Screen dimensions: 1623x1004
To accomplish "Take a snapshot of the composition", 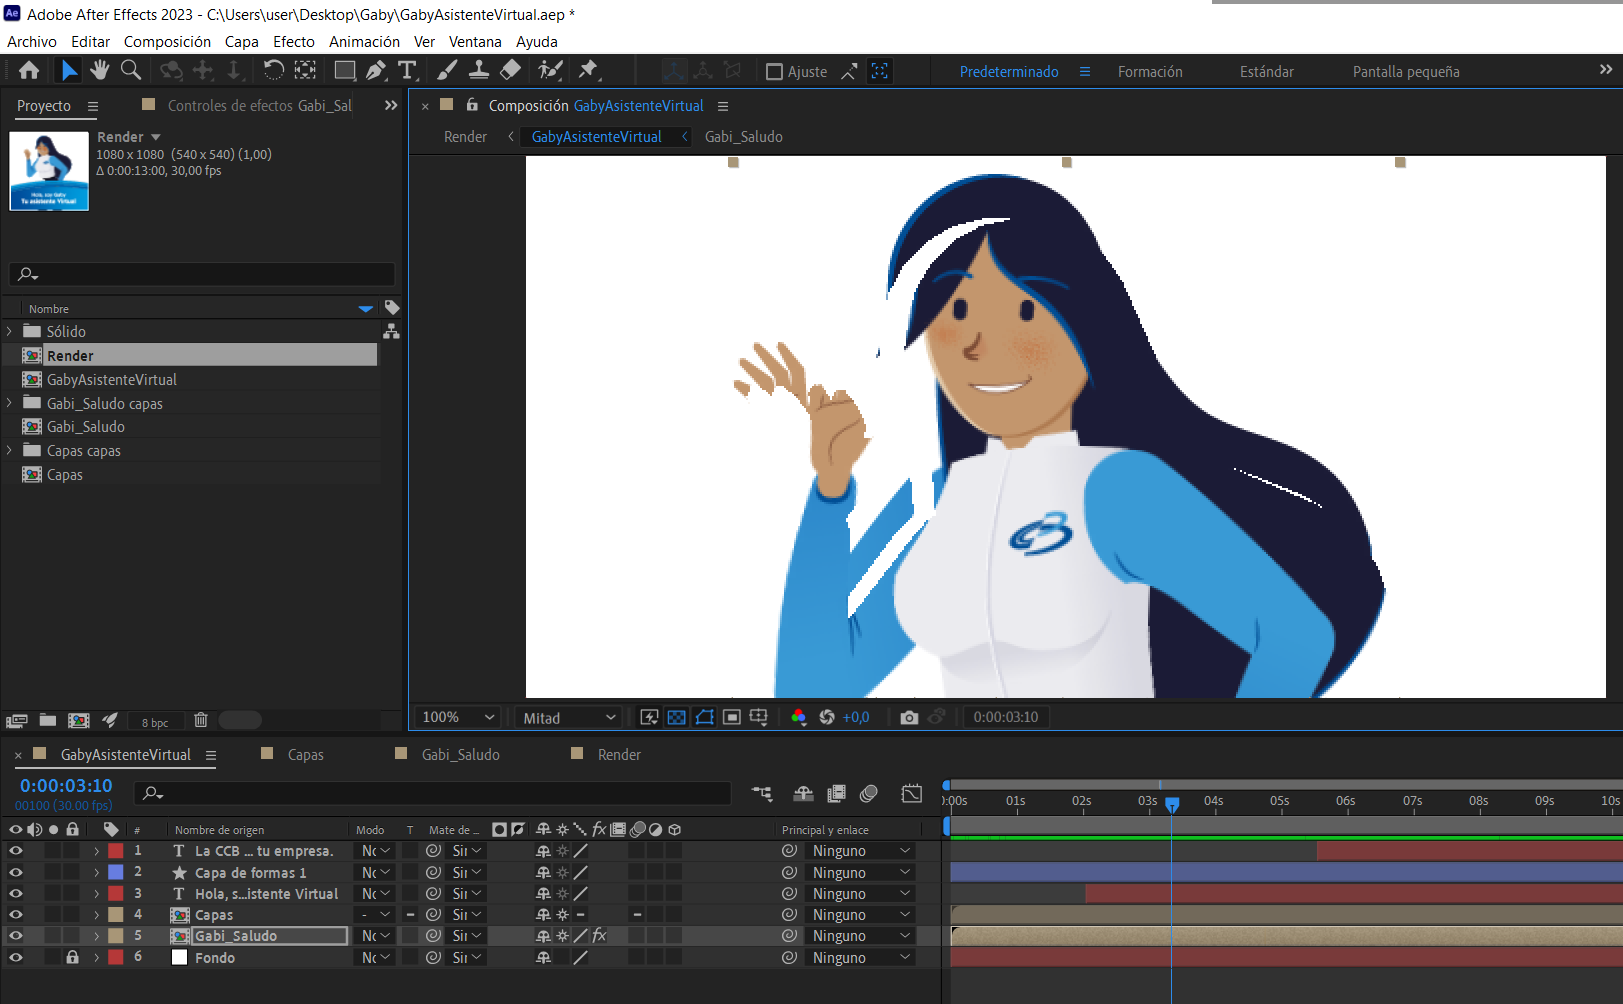I will (908, 717).
